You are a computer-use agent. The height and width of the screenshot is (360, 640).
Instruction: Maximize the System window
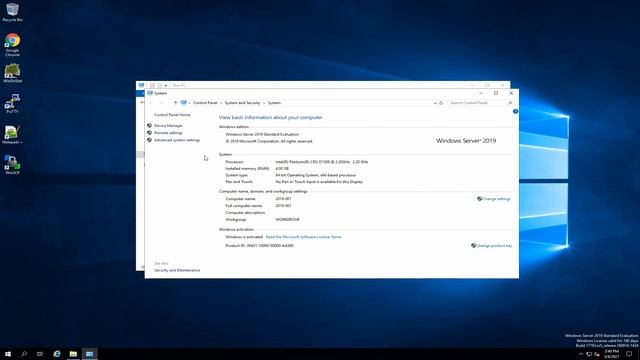coord(496,93)
